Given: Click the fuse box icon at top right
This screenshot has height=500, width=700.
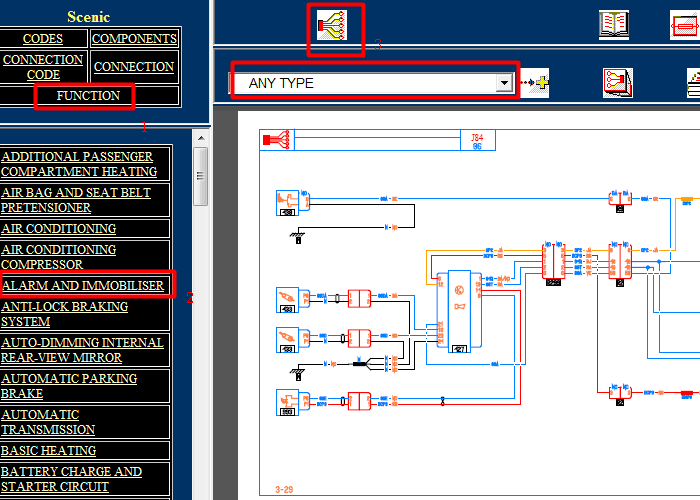Looking at the screenshot, I should click(685, 25).
